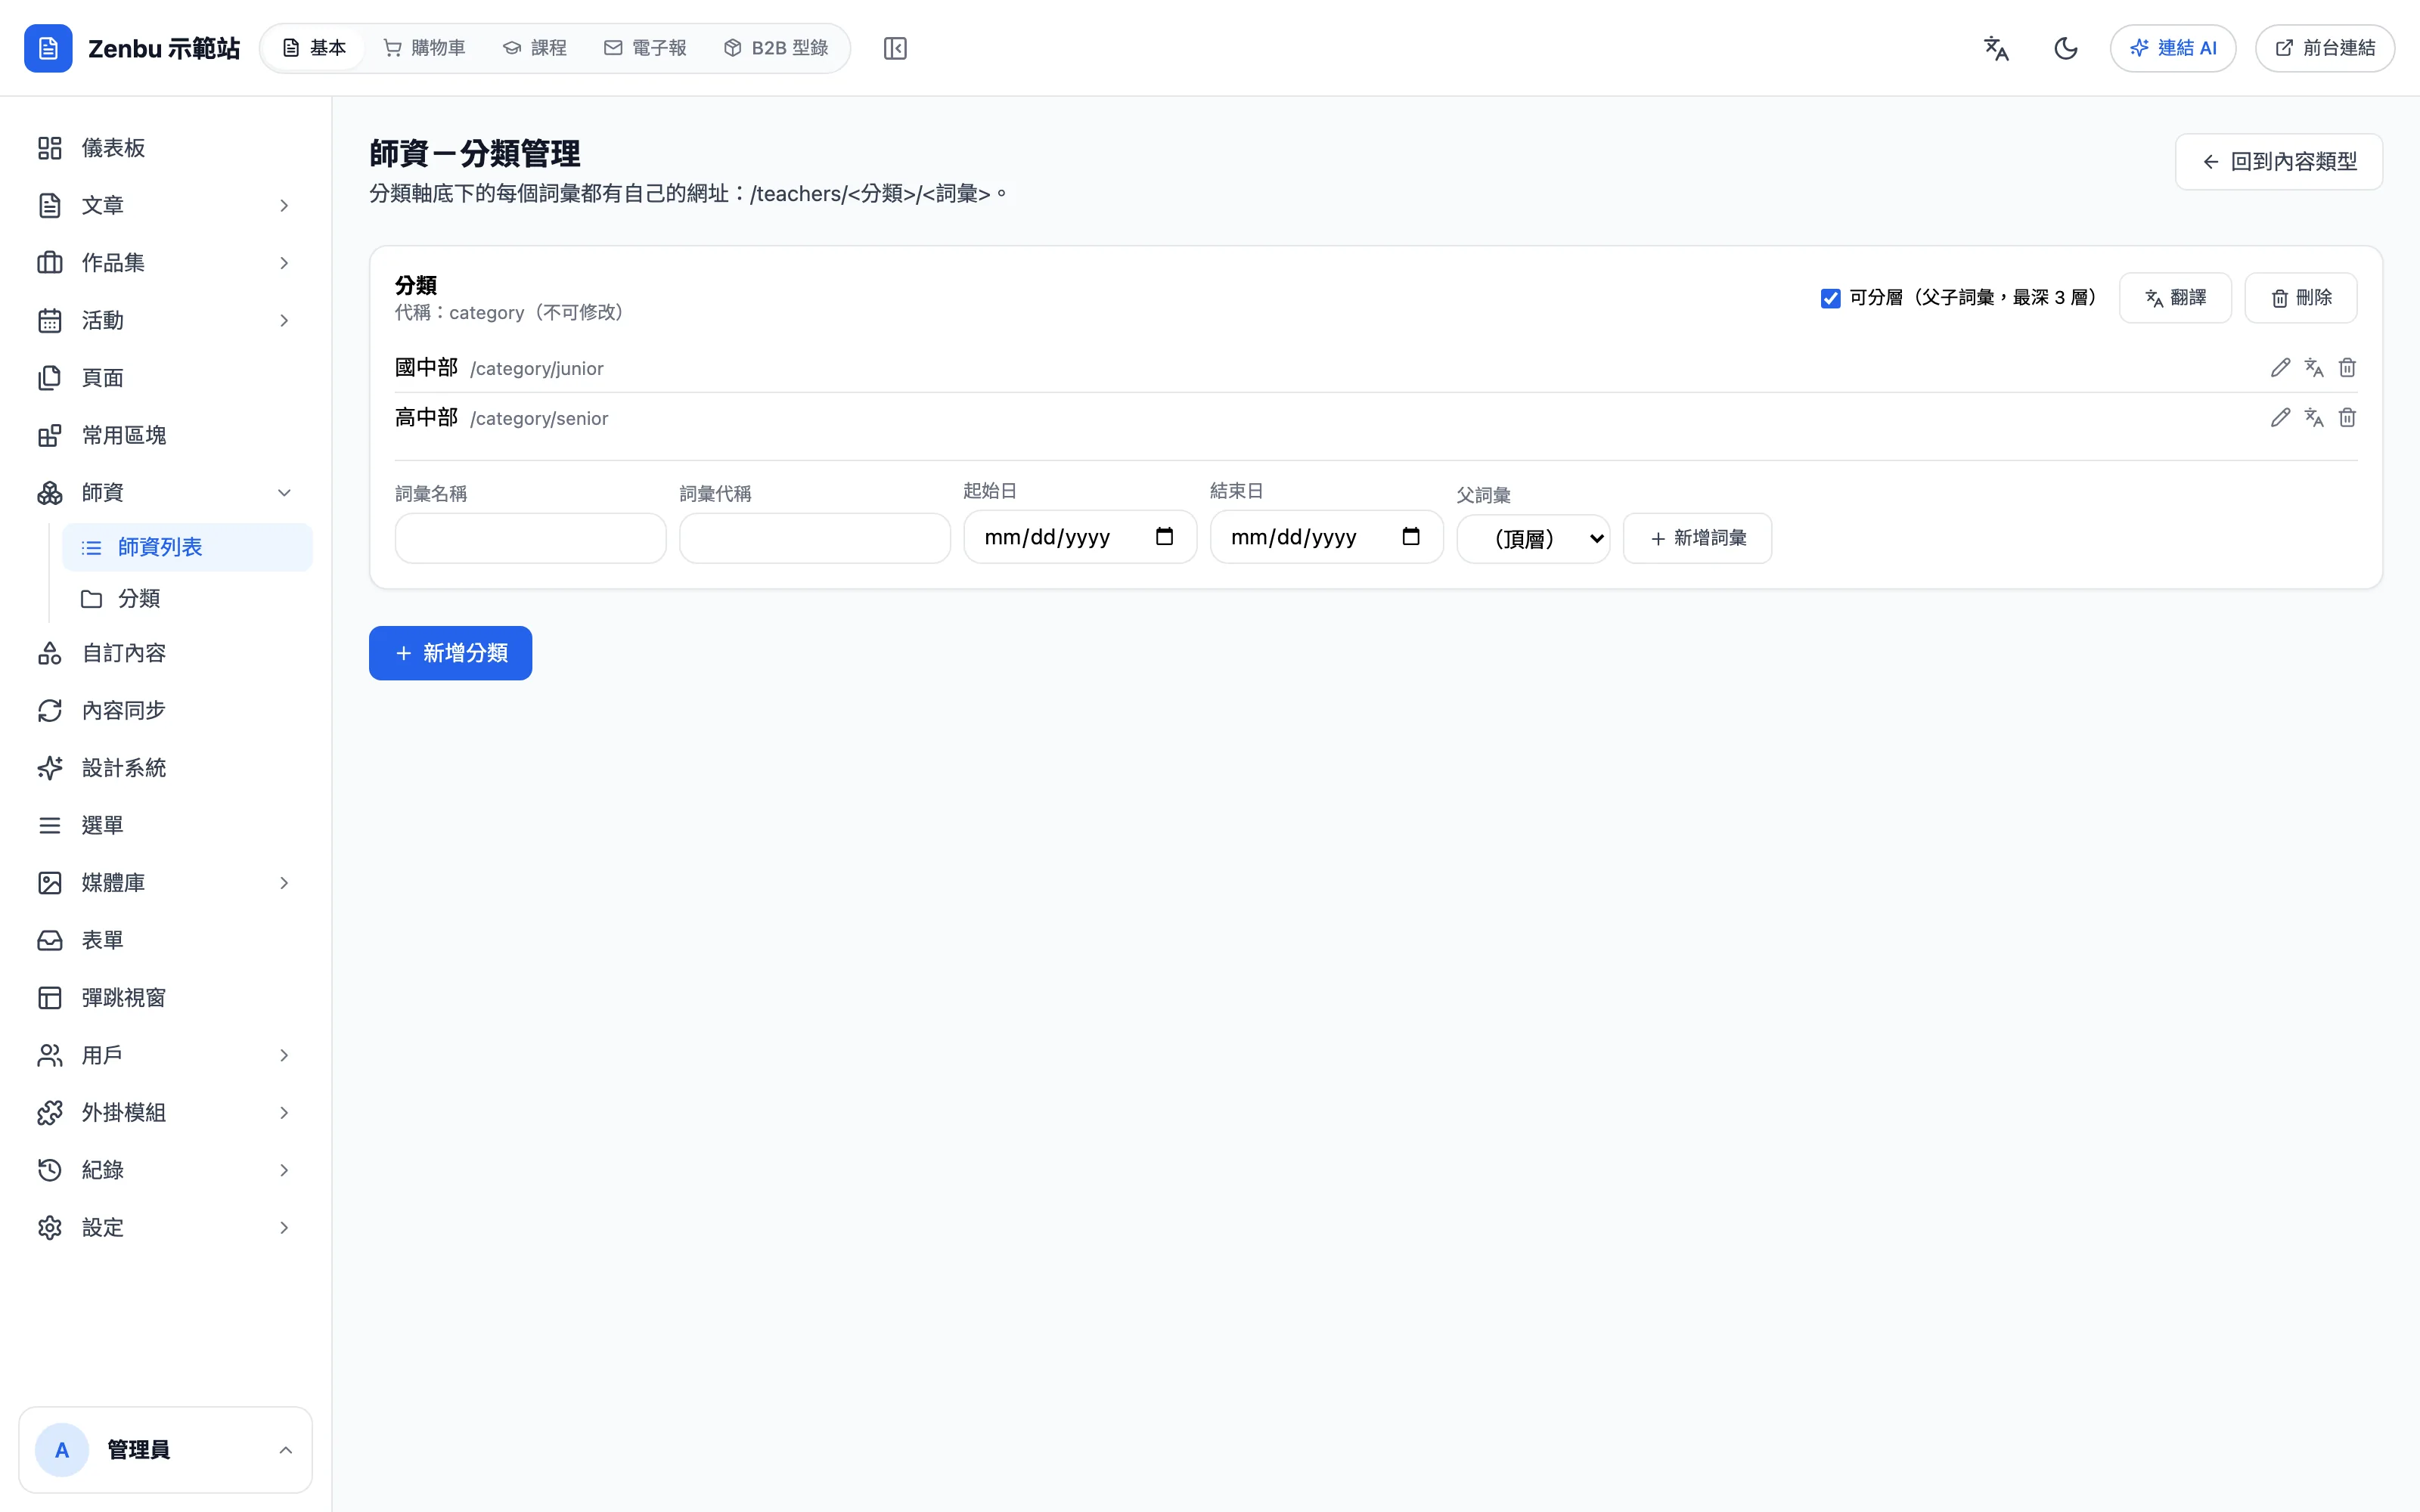Expand the 文章 sidebar section
This screenshot has width=2420, height=1512.
pos(166,205)
